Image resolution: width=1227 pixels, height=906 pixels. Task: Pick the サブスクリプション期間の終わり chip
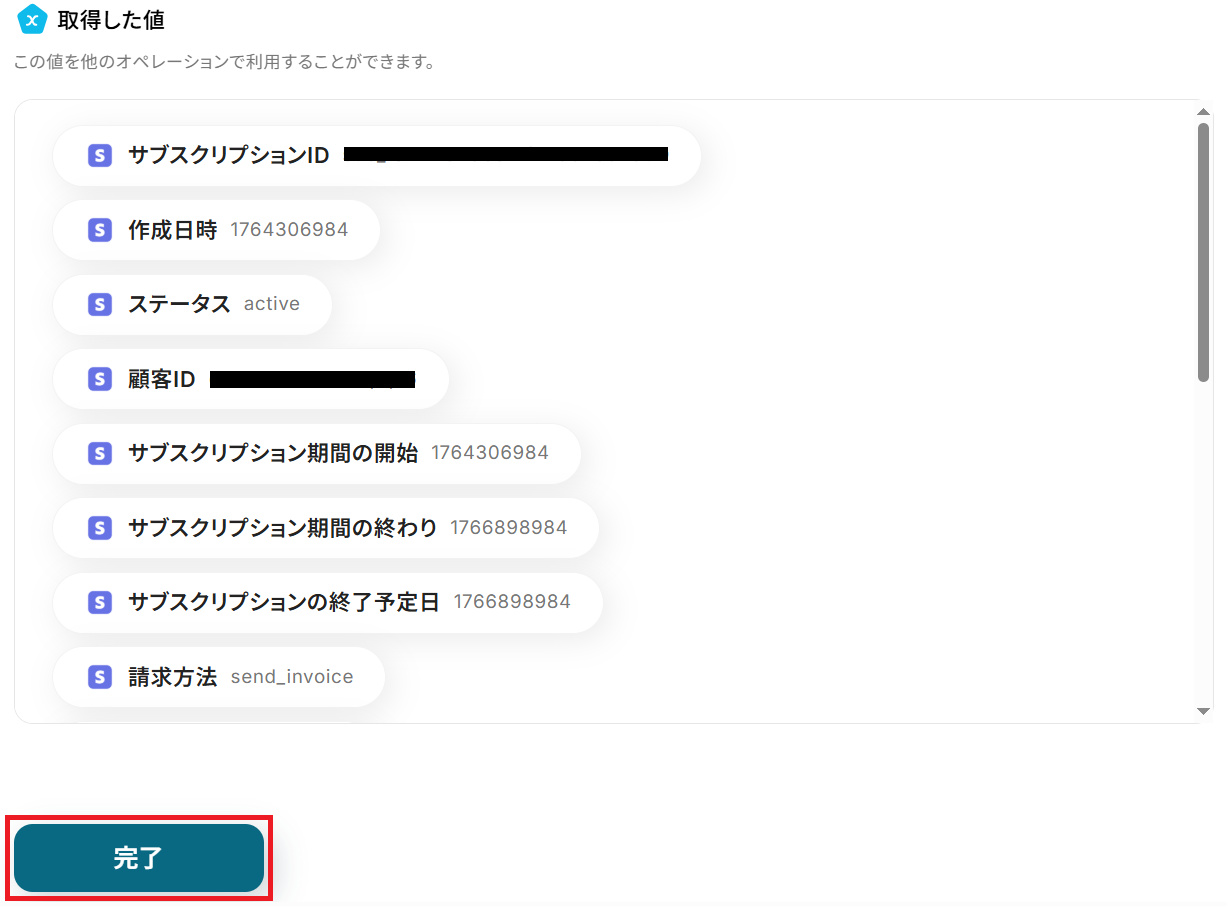pos(326,528)
